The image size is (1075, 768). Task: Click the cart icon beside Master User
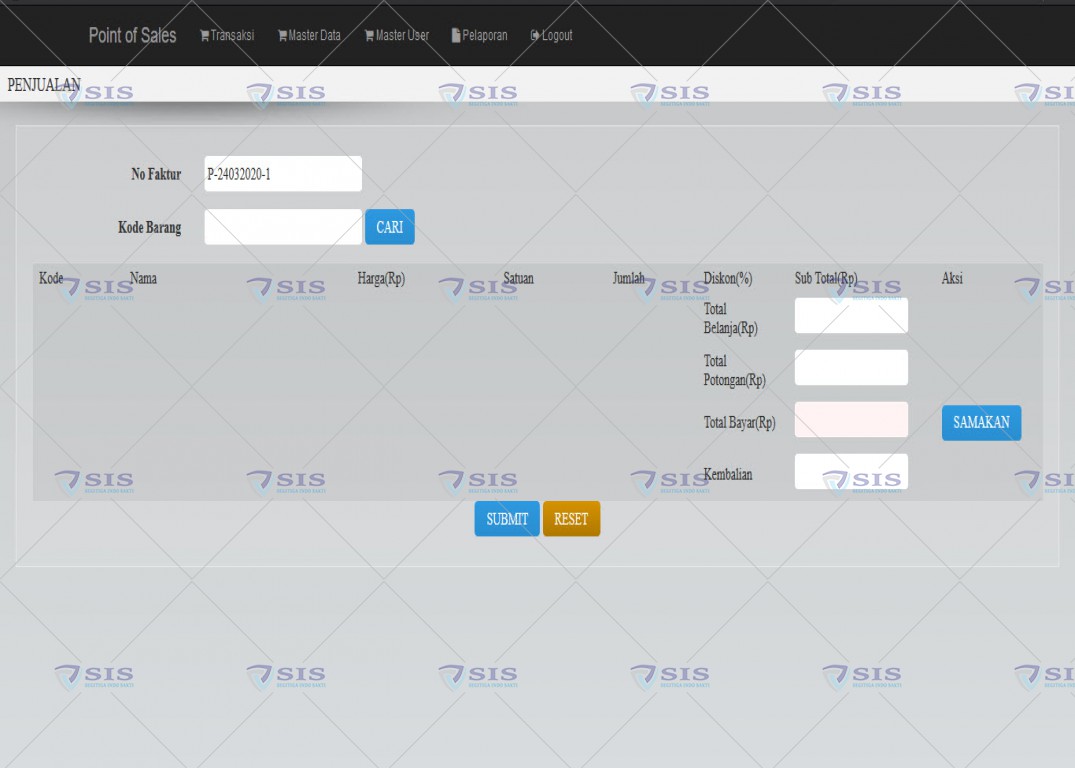pos(369,36)
